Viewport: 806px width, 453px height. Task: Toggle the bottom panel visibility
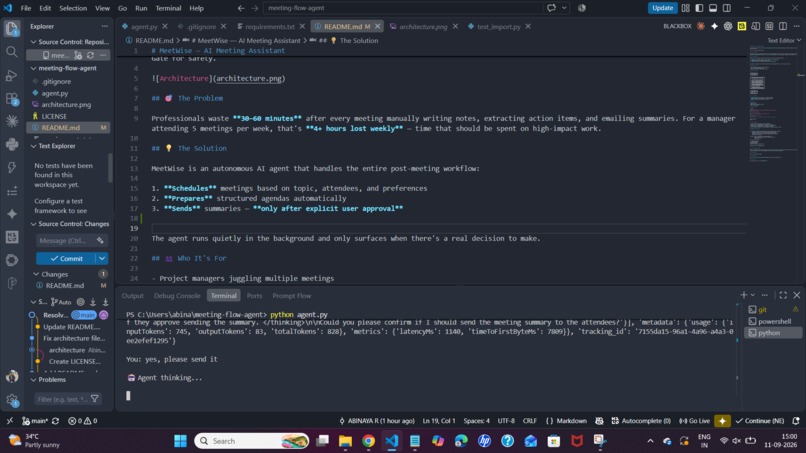tap(713, 8)
